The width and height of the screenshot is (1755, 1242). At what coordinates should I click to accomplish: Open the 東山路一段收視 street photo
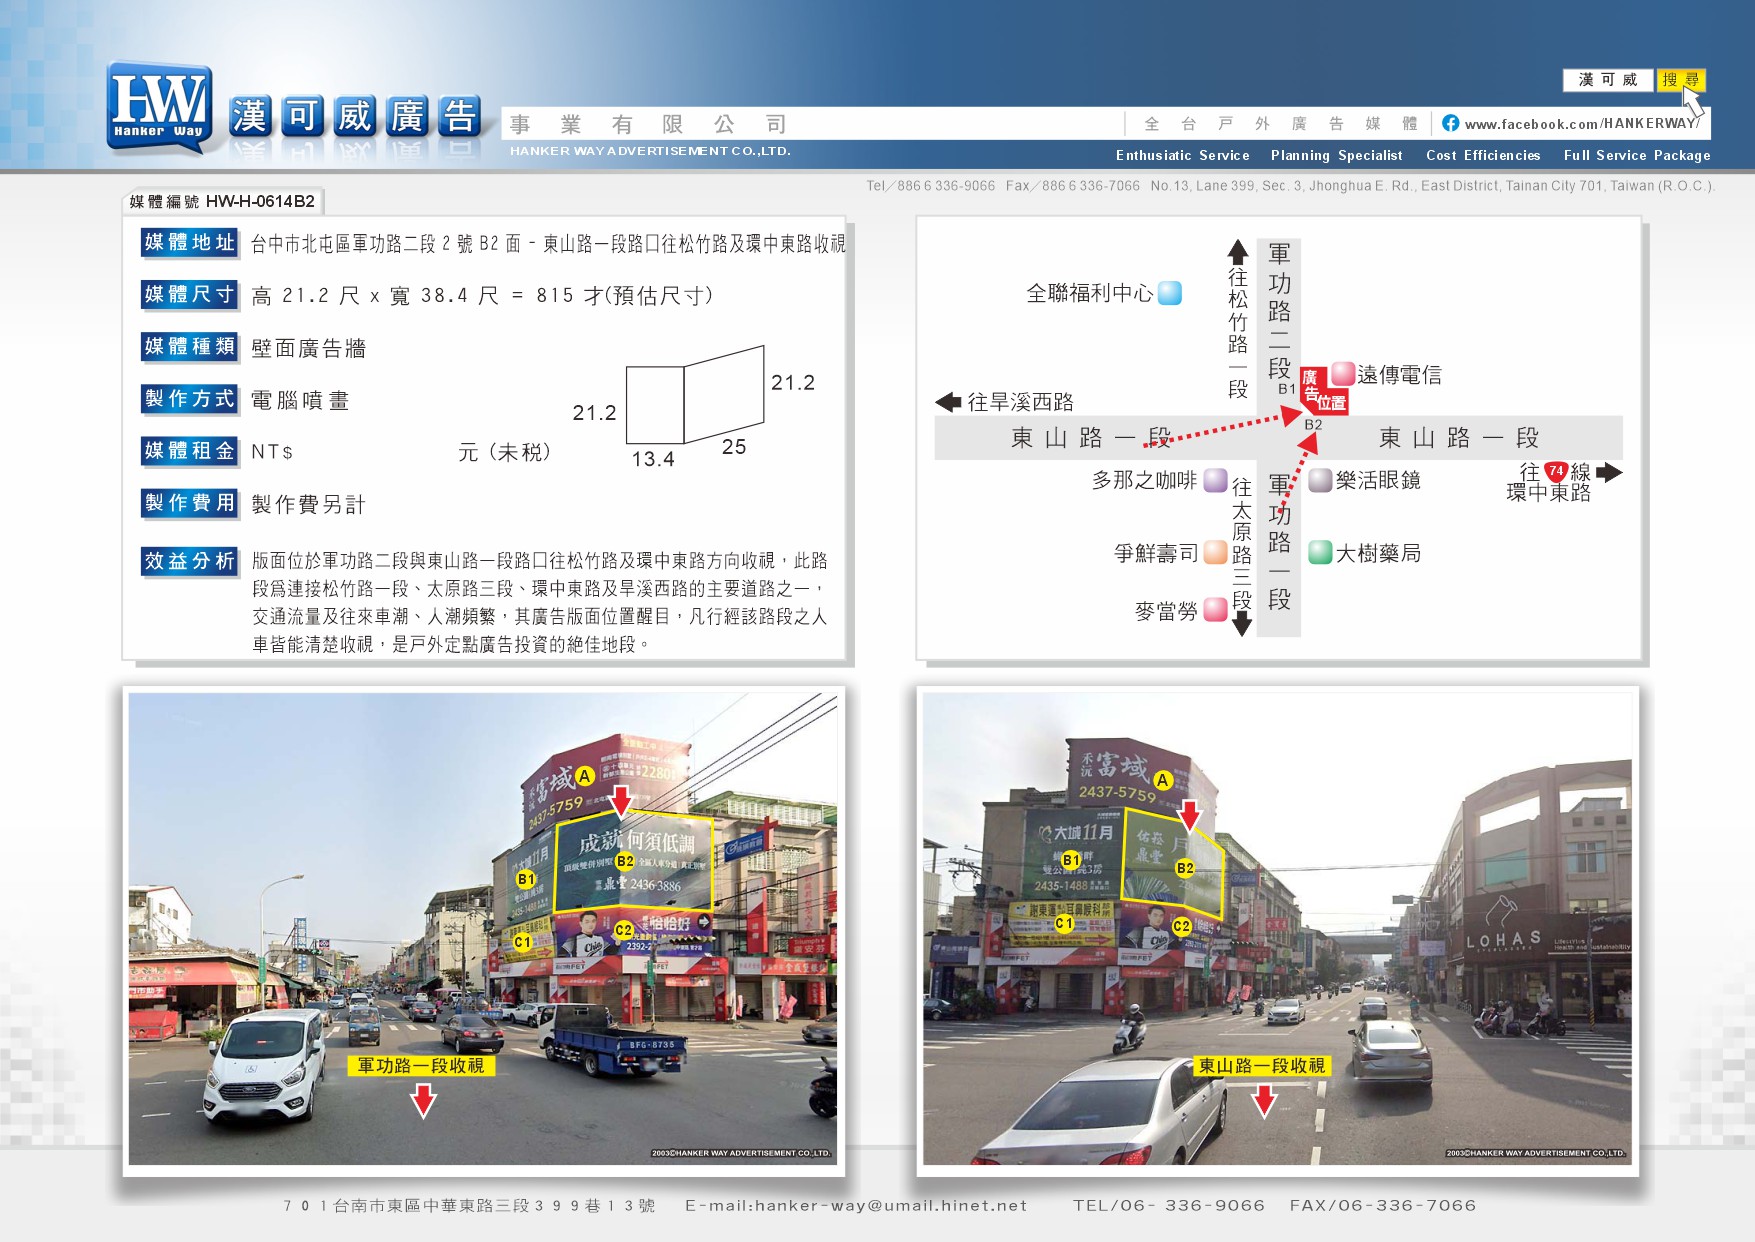1277,929
